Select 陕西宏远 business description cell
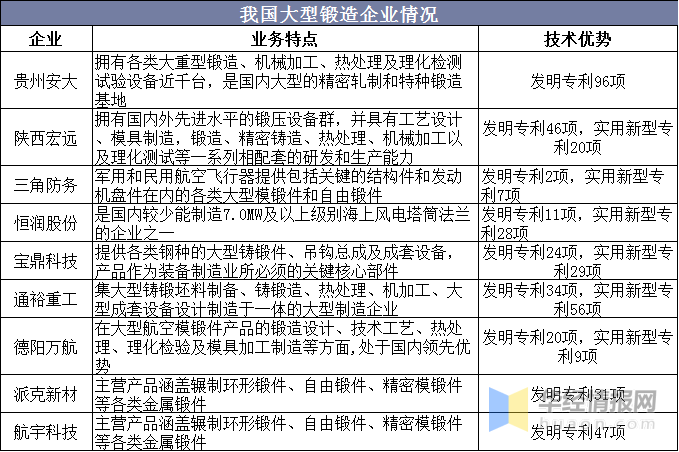 coord(285,138)
